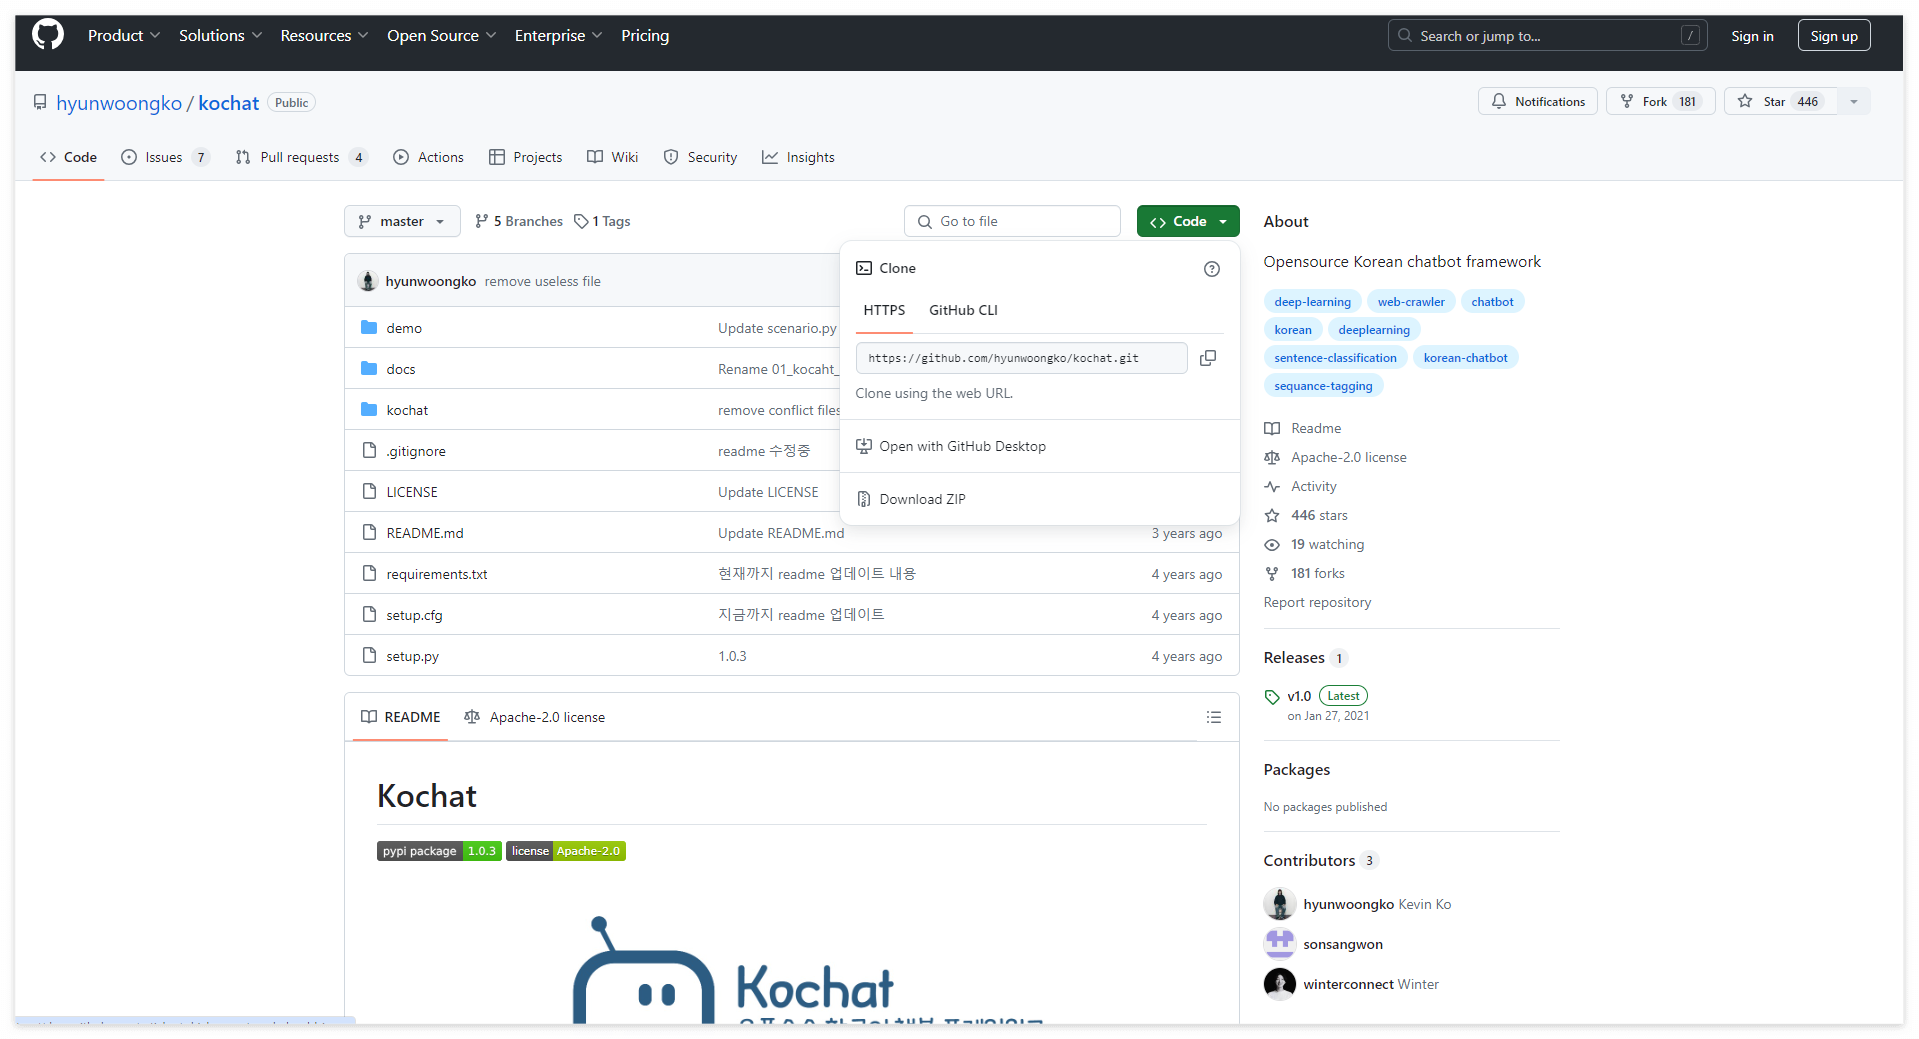Viewport: 1919px width, 1039px height.
Task: Open the Product dropdown menu
Action: 124,35
